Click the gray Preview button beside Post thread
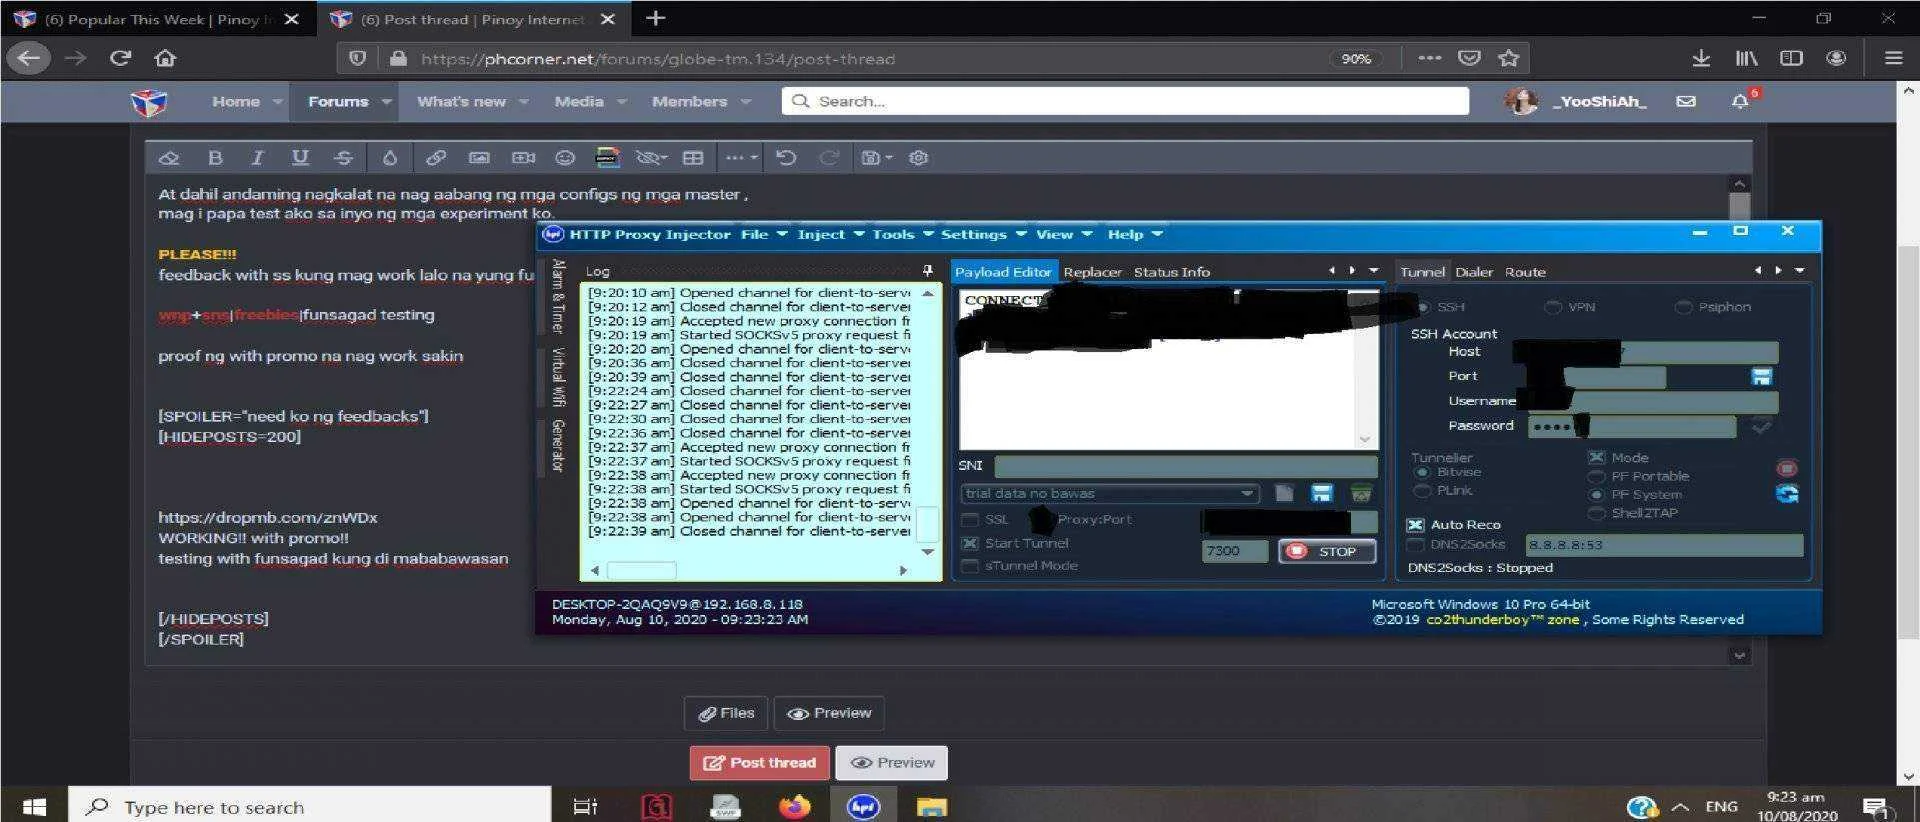1920x822 pixels. [892, 763]
